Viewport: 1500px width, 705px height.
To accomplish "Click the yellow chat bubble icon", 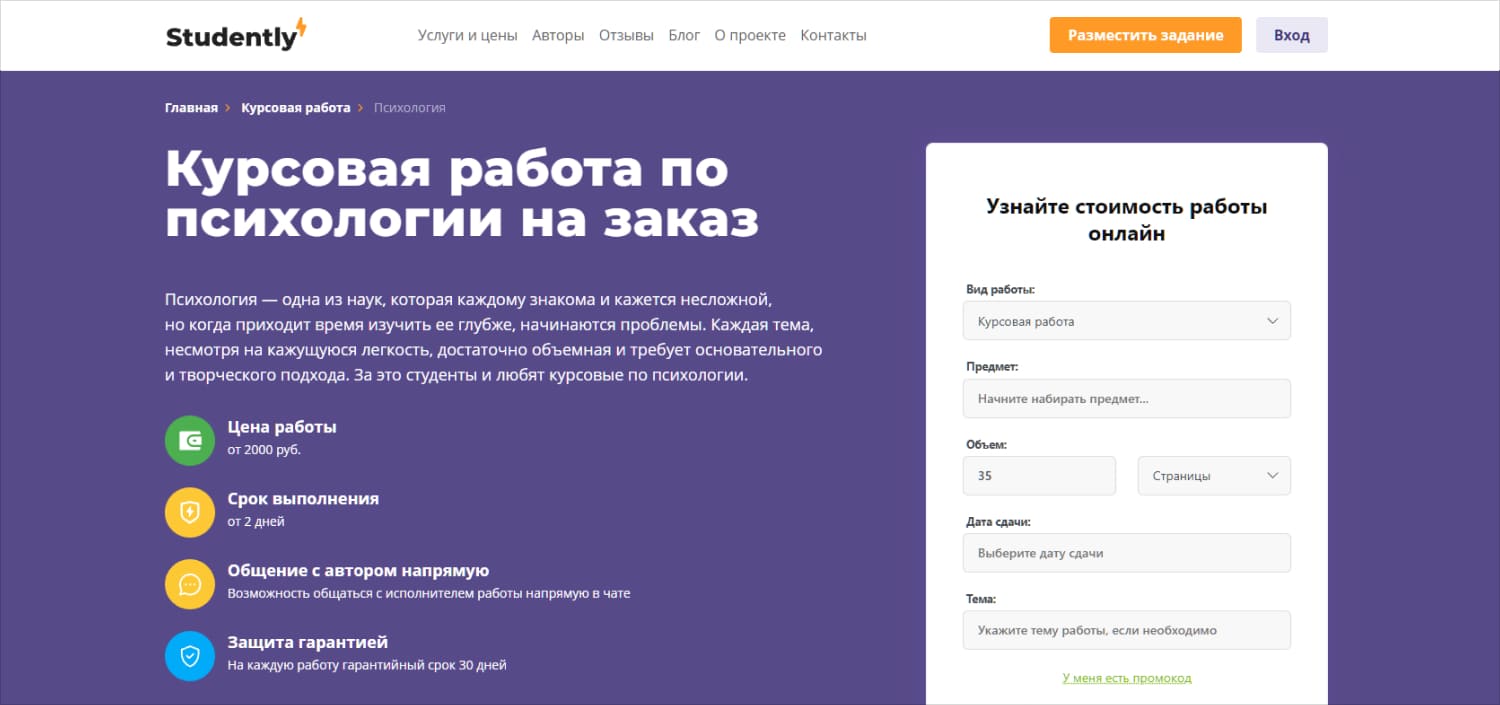I will pos(190,584).
